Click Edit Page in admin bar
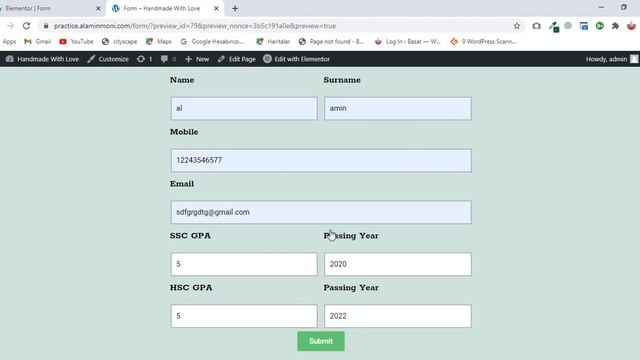 click(x=237, y=59)
